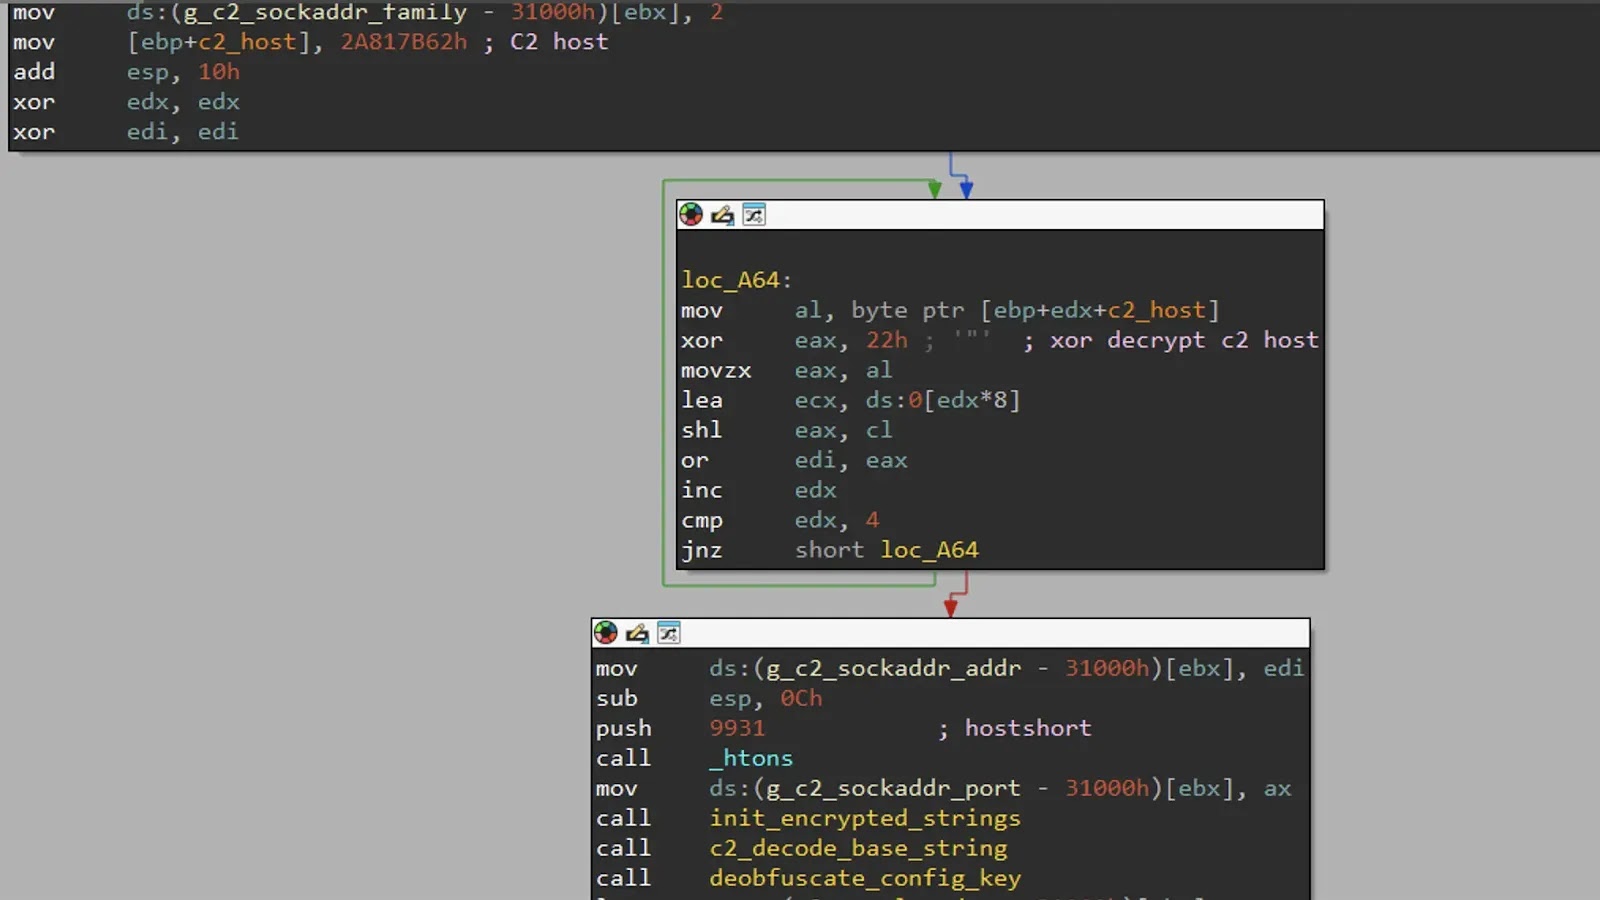
Task: Click the [ebp+c2_host] operand
Action: (x=219, y=42)
